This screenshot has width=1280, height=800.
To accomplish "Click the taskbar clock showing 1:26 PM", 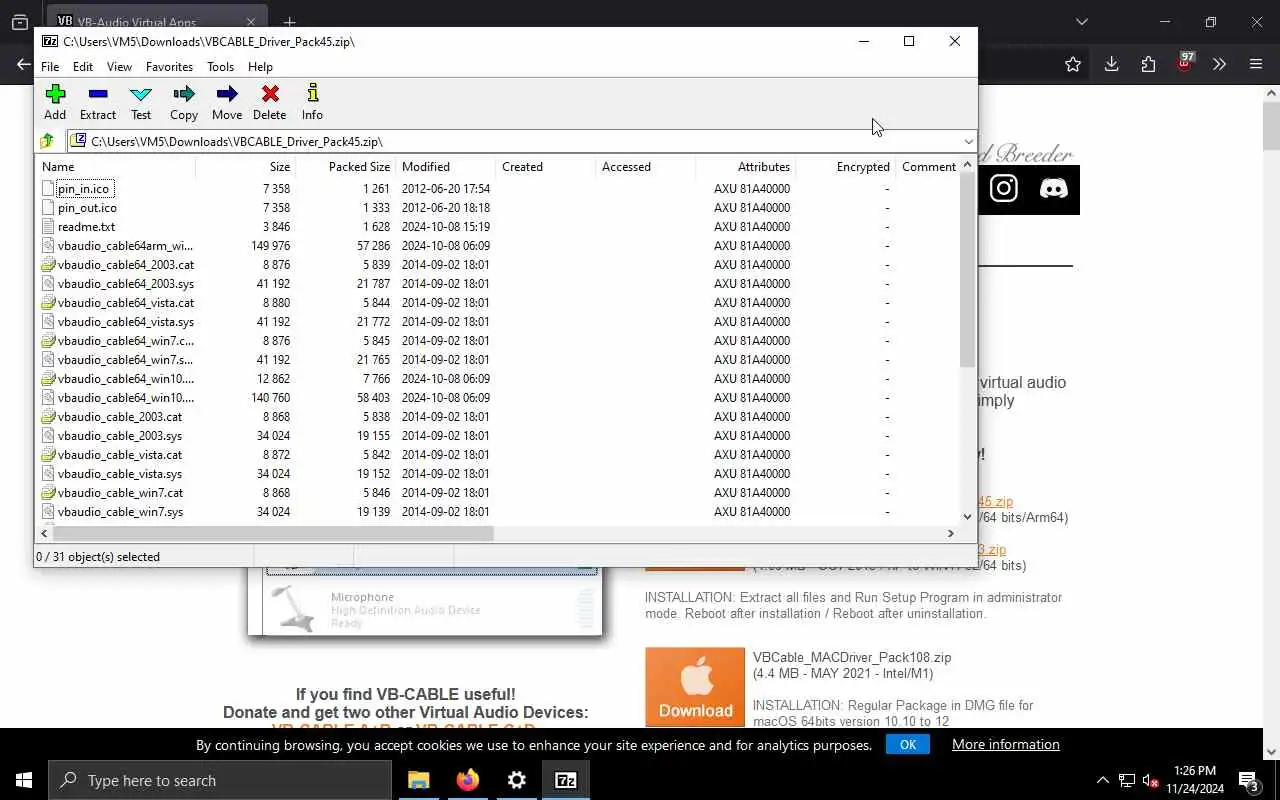I will pos(1194,779).
